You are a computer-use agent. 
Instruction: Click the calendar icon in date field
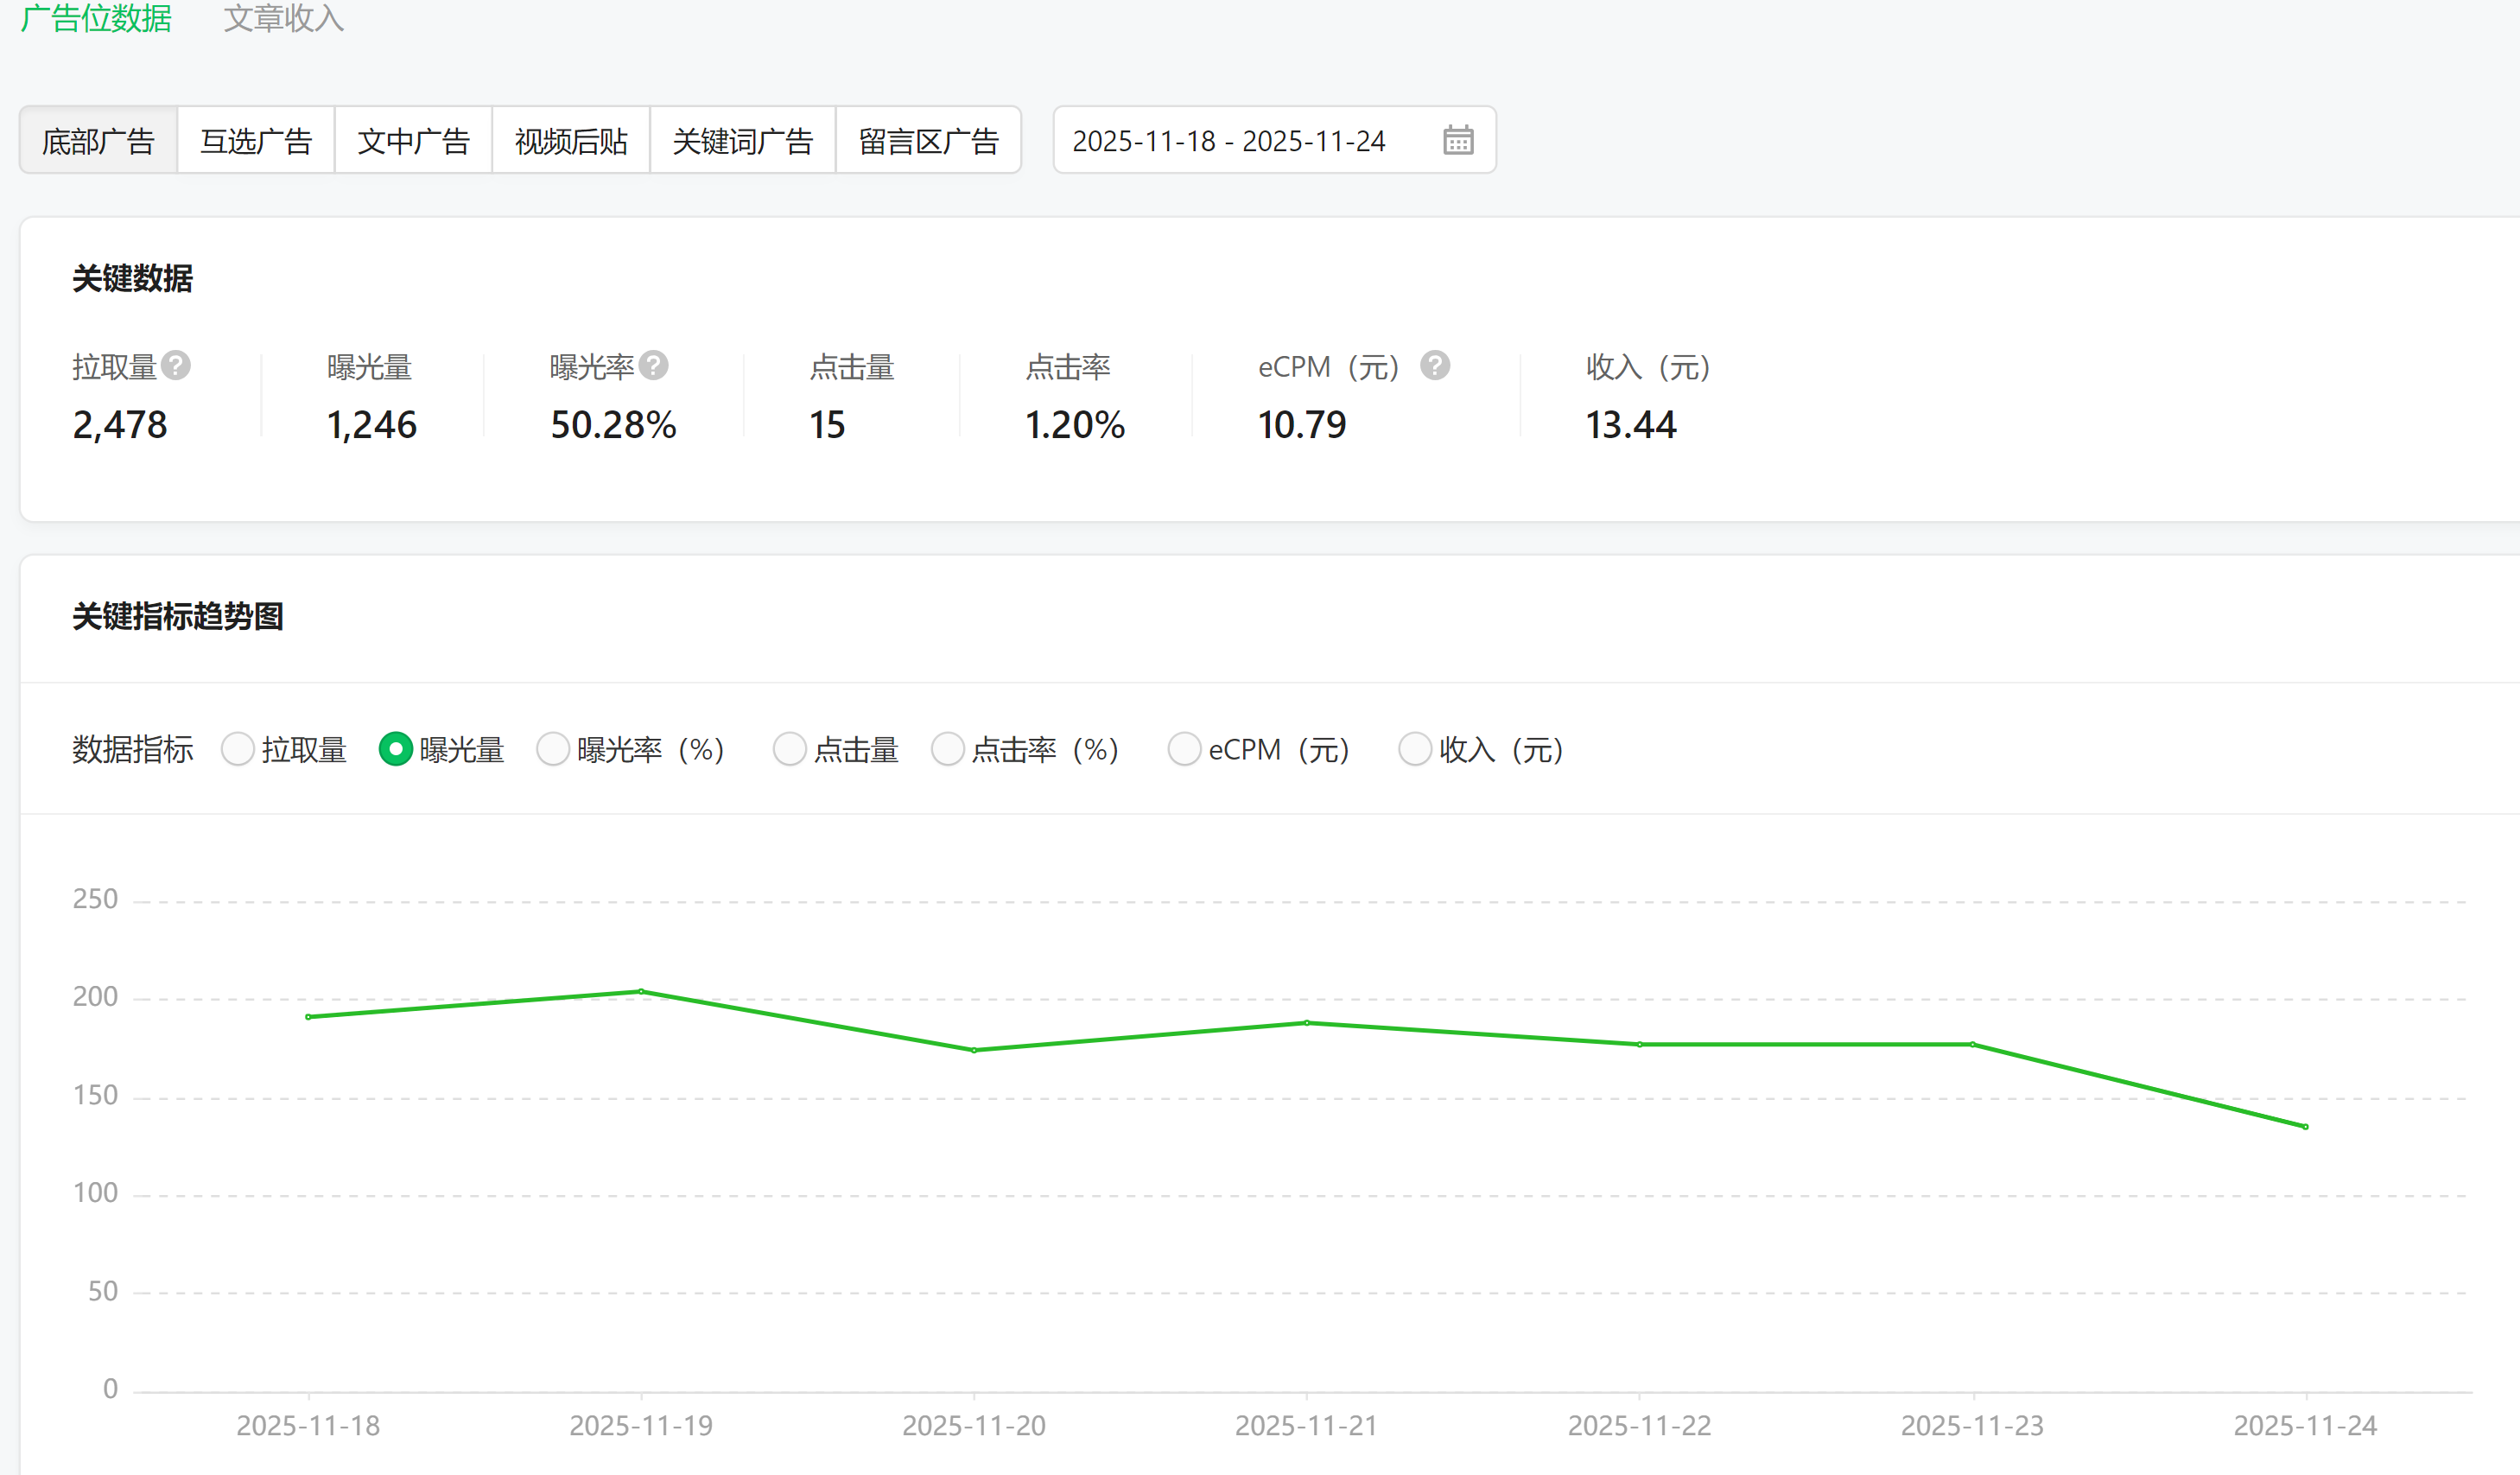click(1457, 140)
